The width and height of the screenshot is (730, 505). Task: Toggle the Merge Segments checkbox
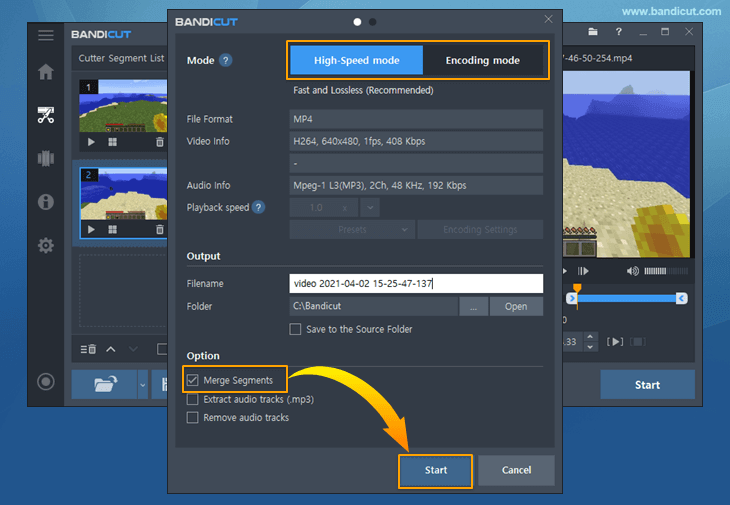[192, 380]
